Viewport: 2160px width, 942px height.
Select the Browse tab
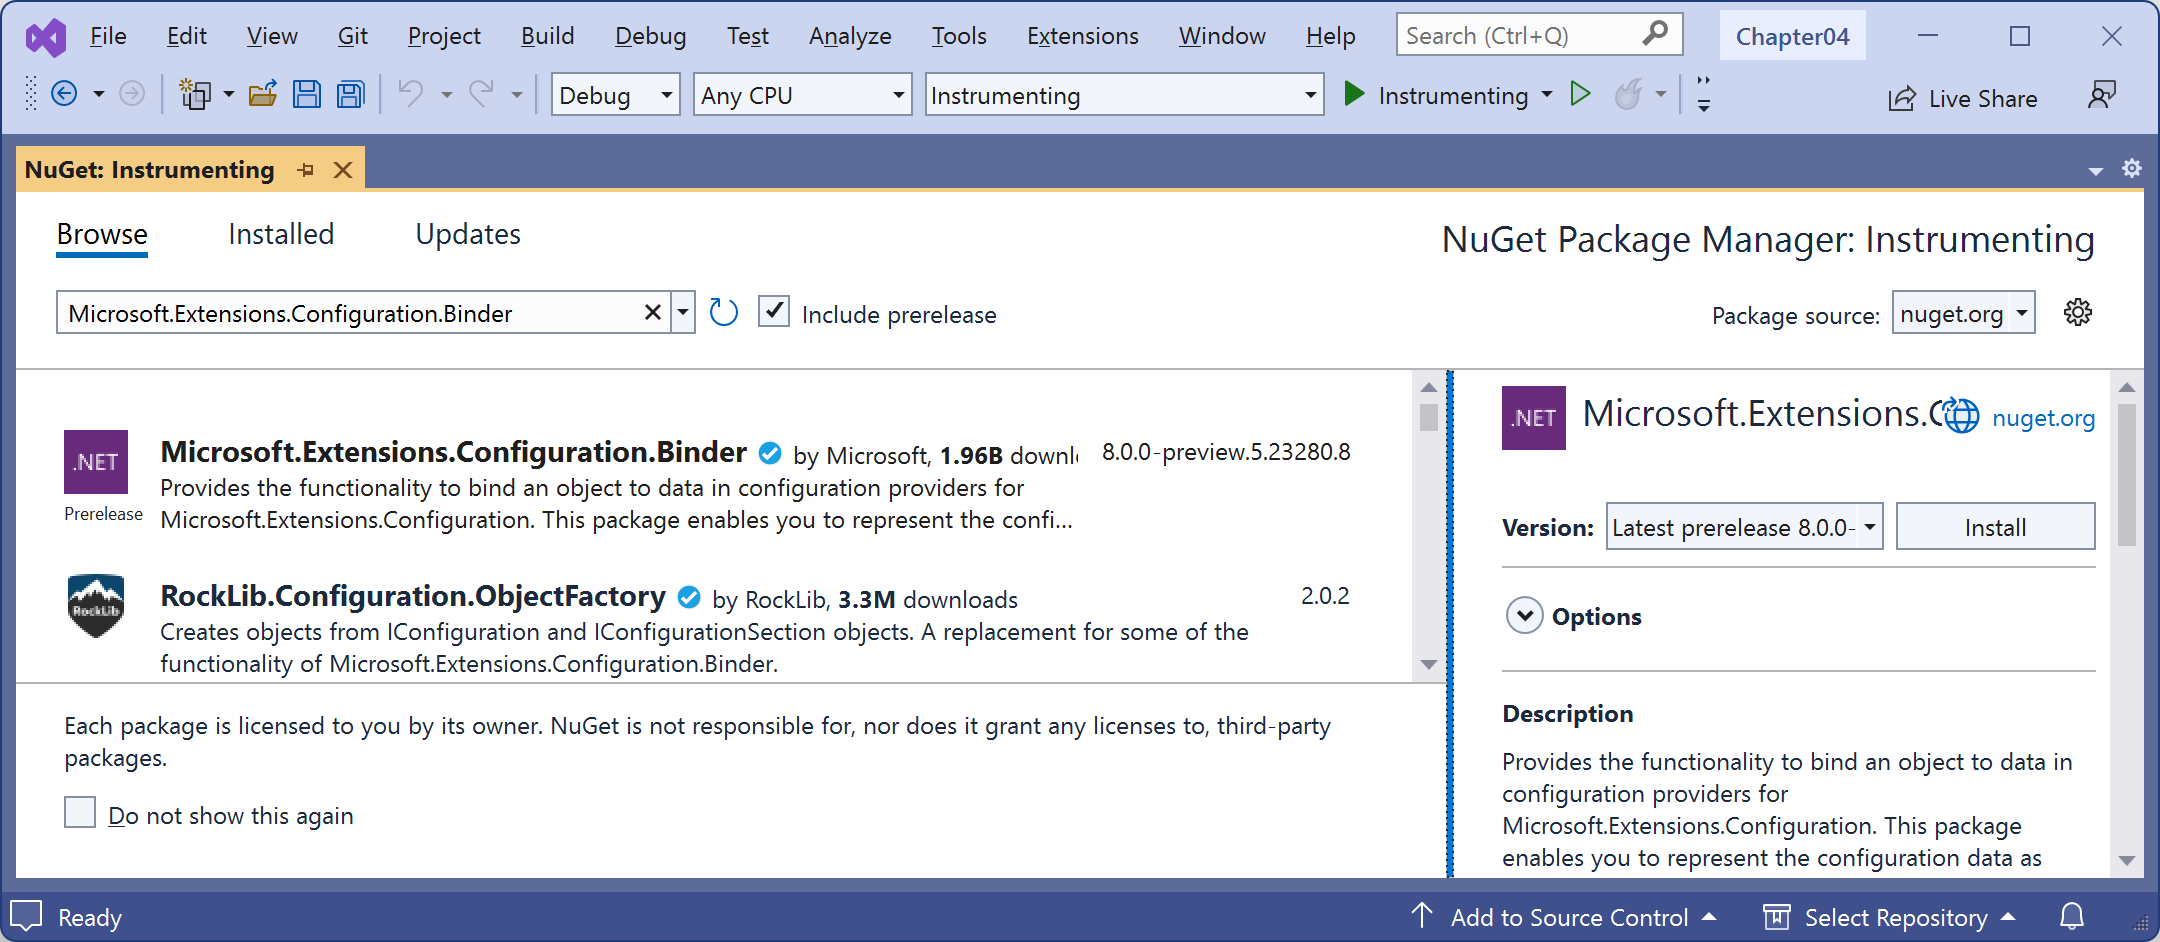pyautogui.click(x=102, y=234)
